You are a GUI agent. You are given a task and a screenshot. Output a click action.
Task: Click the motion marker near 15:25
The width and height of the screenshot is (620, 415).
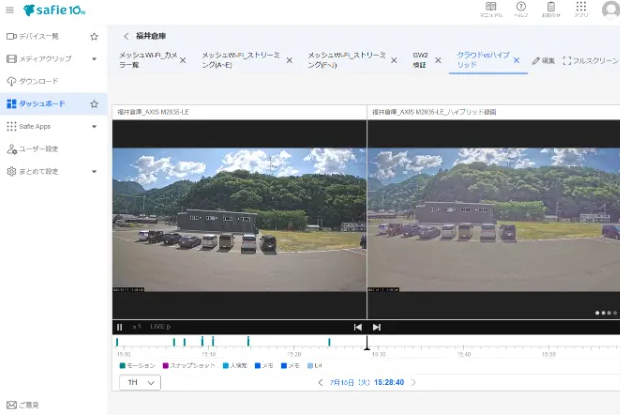pos(329,342)
